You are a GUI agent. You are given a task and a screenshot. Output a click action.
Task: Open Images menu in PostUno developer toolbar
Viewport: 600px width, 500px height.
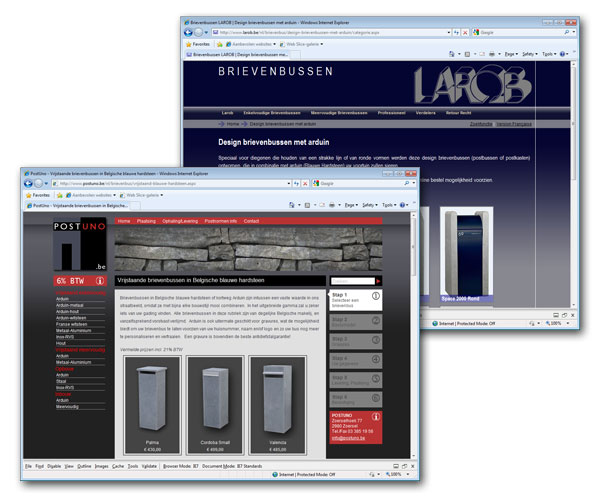click(101, 466)
